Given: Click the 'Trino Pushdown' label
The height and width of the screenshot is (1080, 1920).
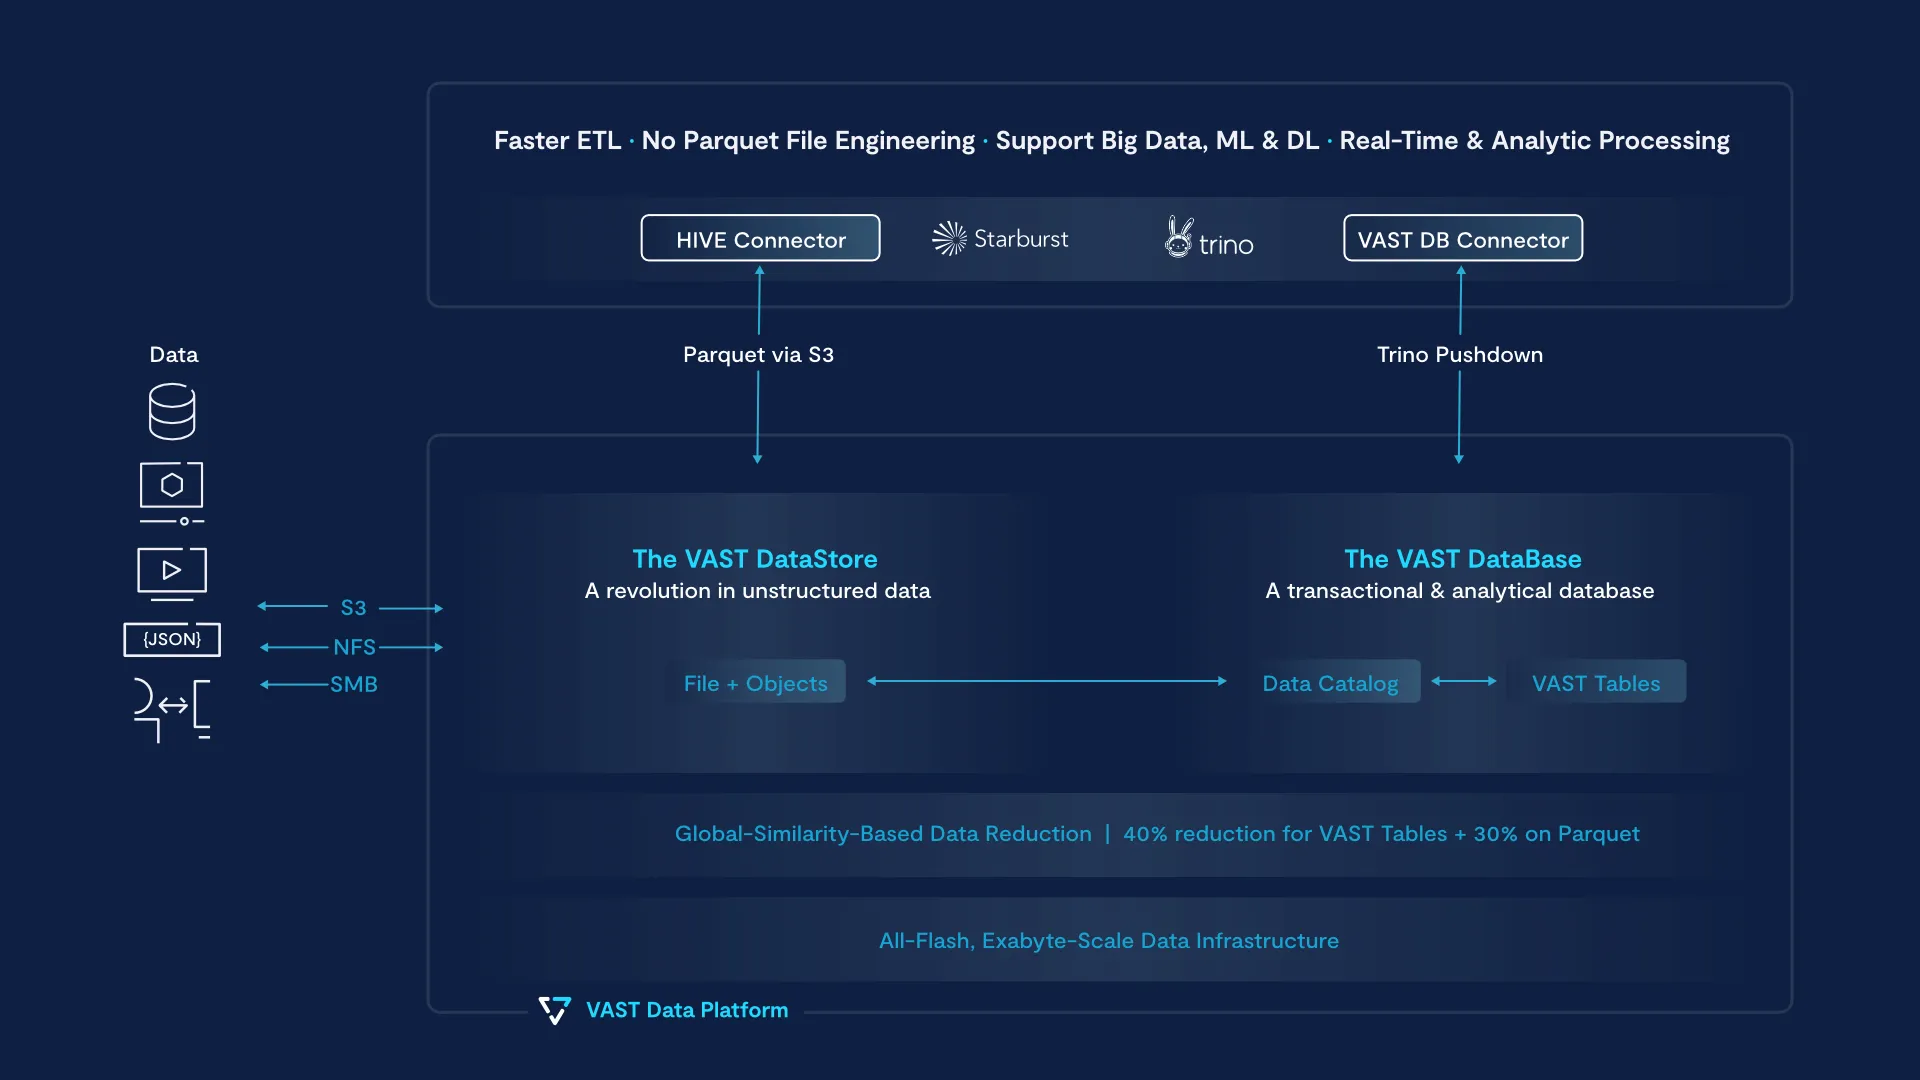Looking at the screenshot, I should click(x=1460, y=355).
